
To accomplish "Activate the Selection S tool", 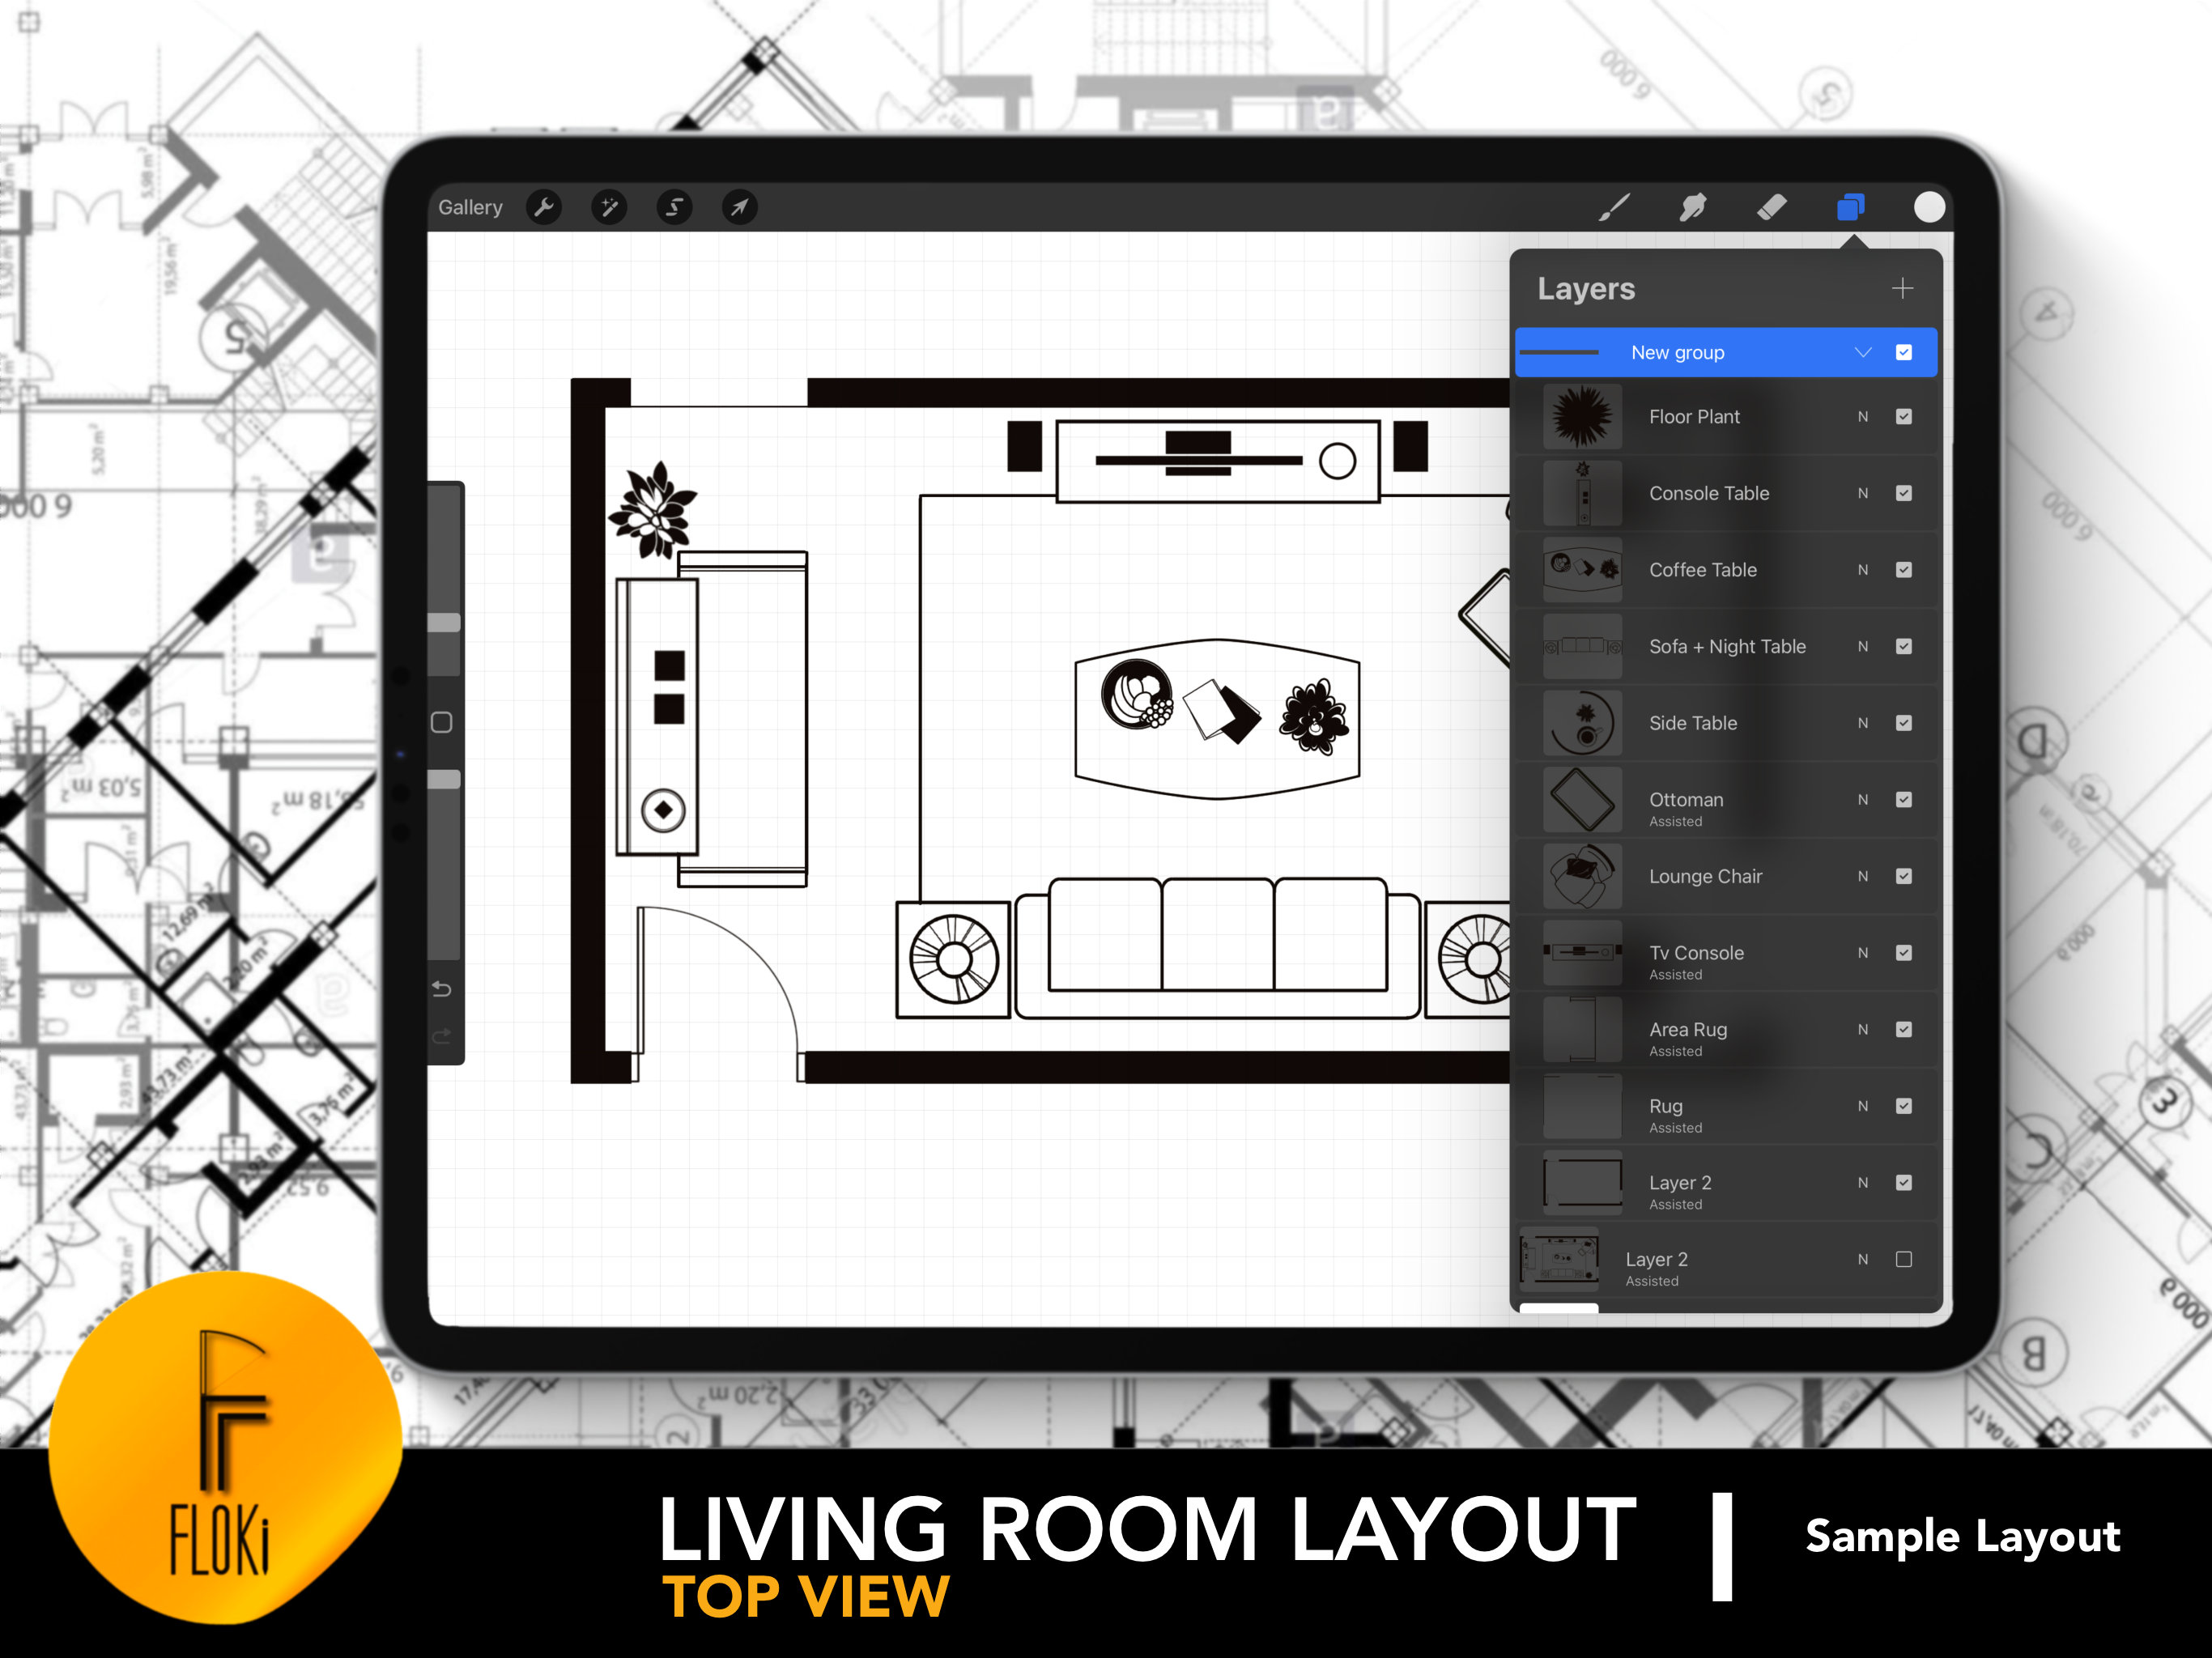I will pos(674,207).
